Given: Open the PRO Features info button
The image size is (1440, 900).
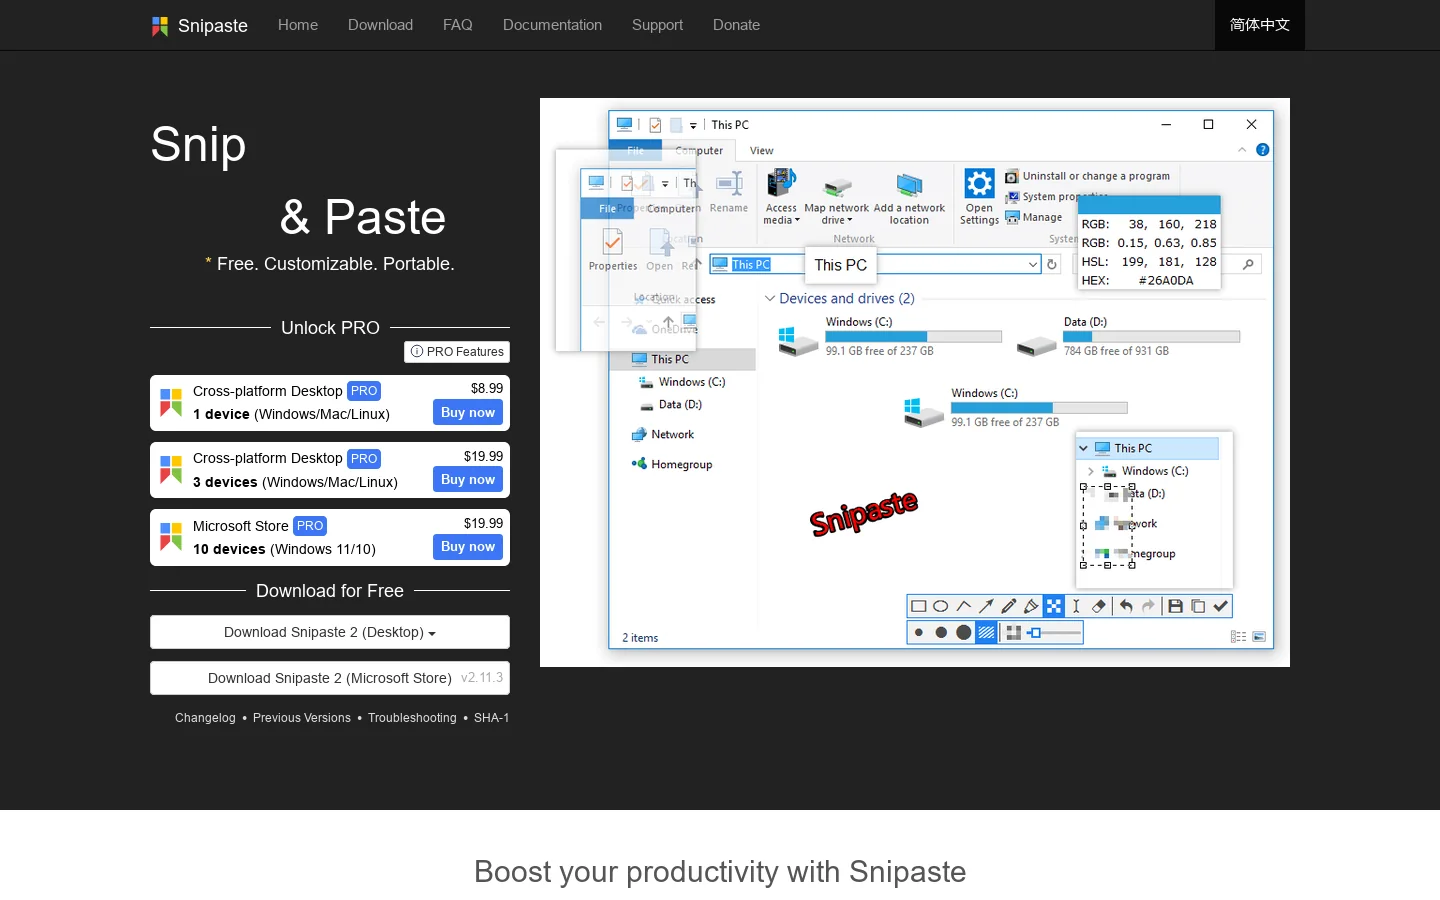Looking at the screenshot, I should 457,352.
